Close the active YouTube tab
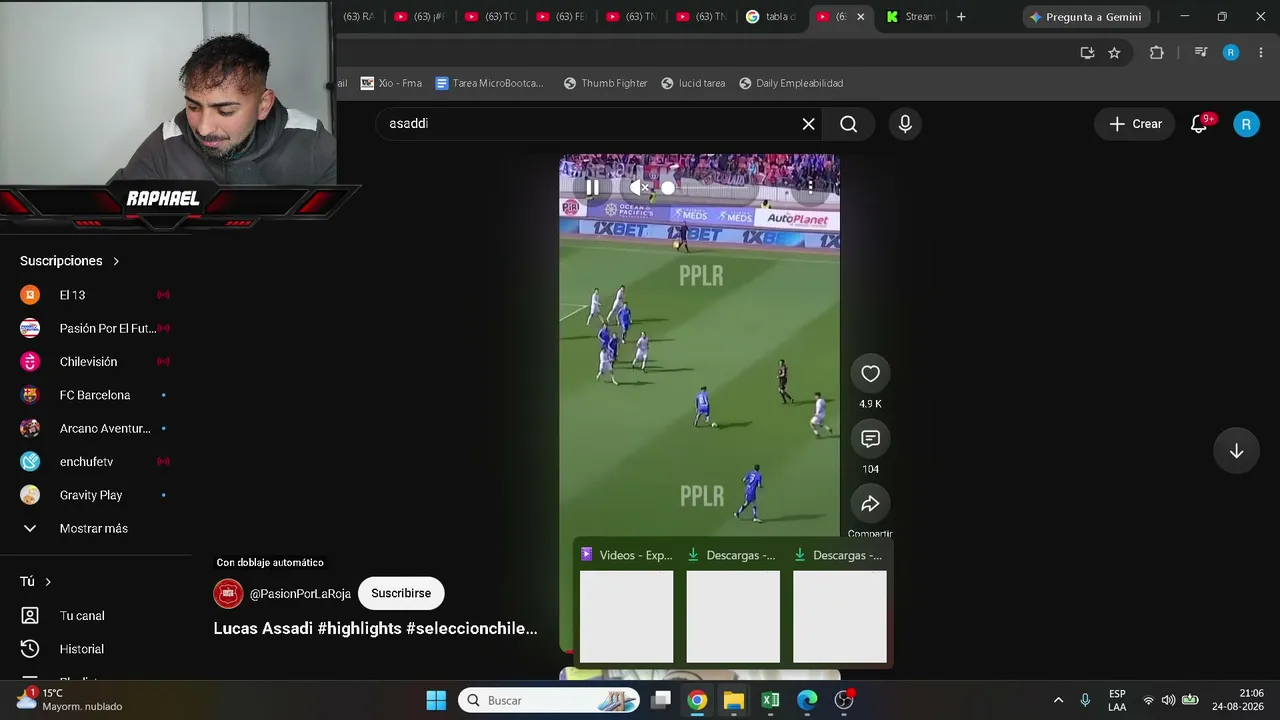This screenshot has width=1280, height=720. 860,17
